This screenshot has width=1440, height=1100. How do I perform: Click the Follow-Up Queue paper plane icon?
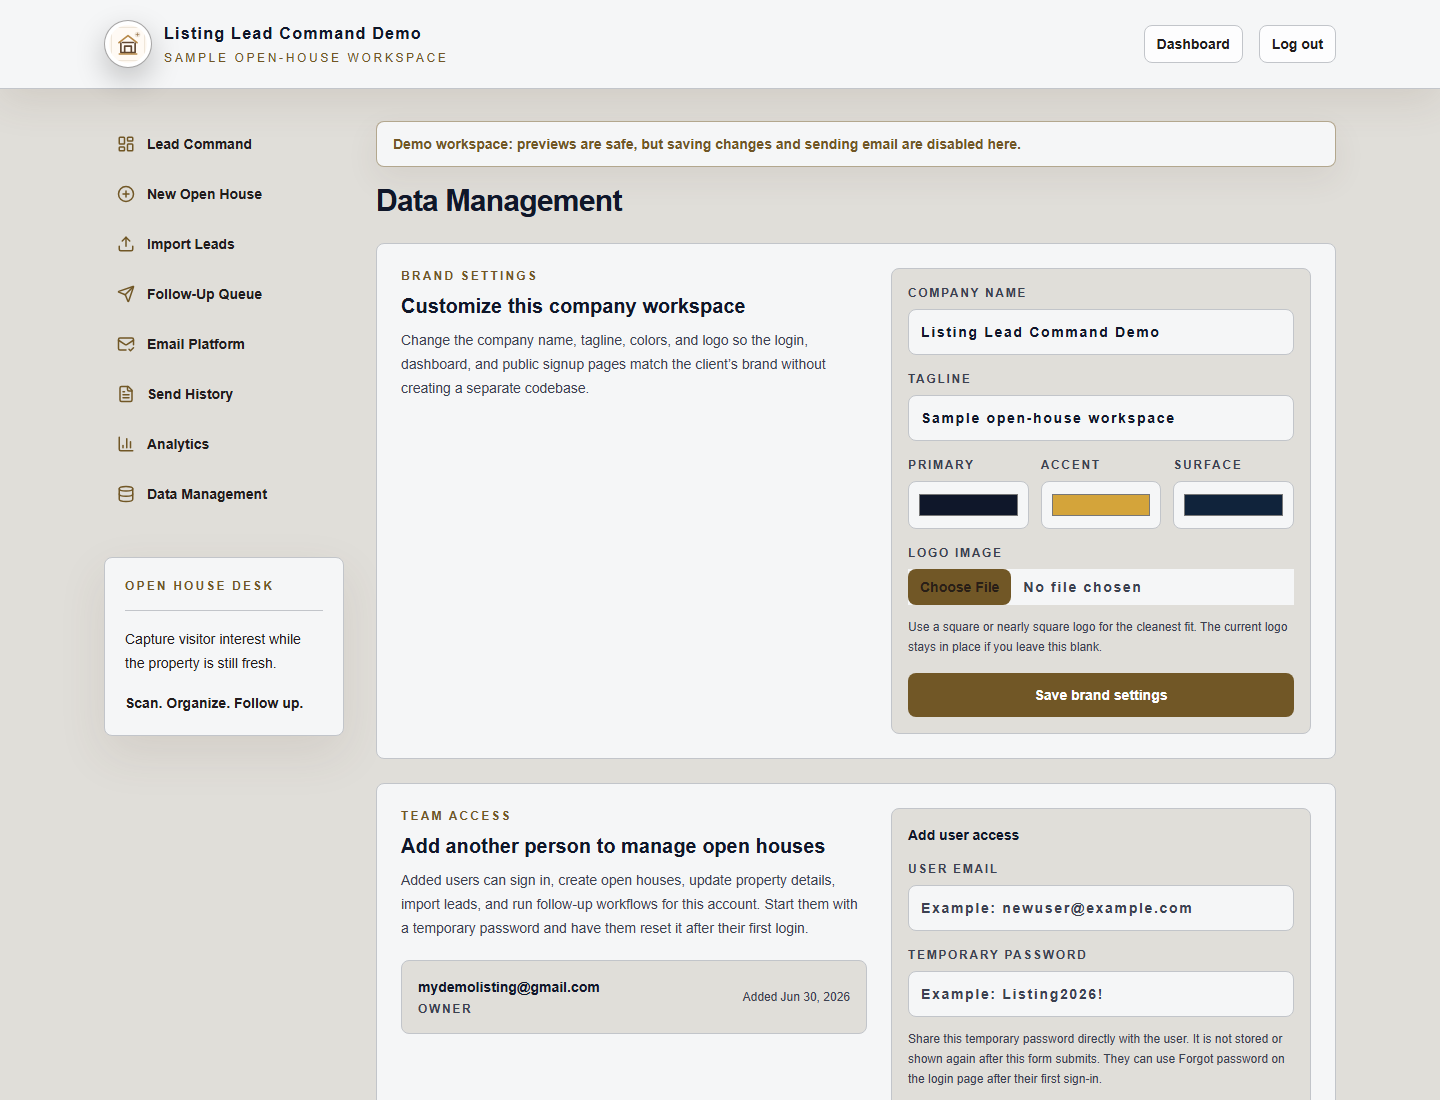tap(126, 294)
